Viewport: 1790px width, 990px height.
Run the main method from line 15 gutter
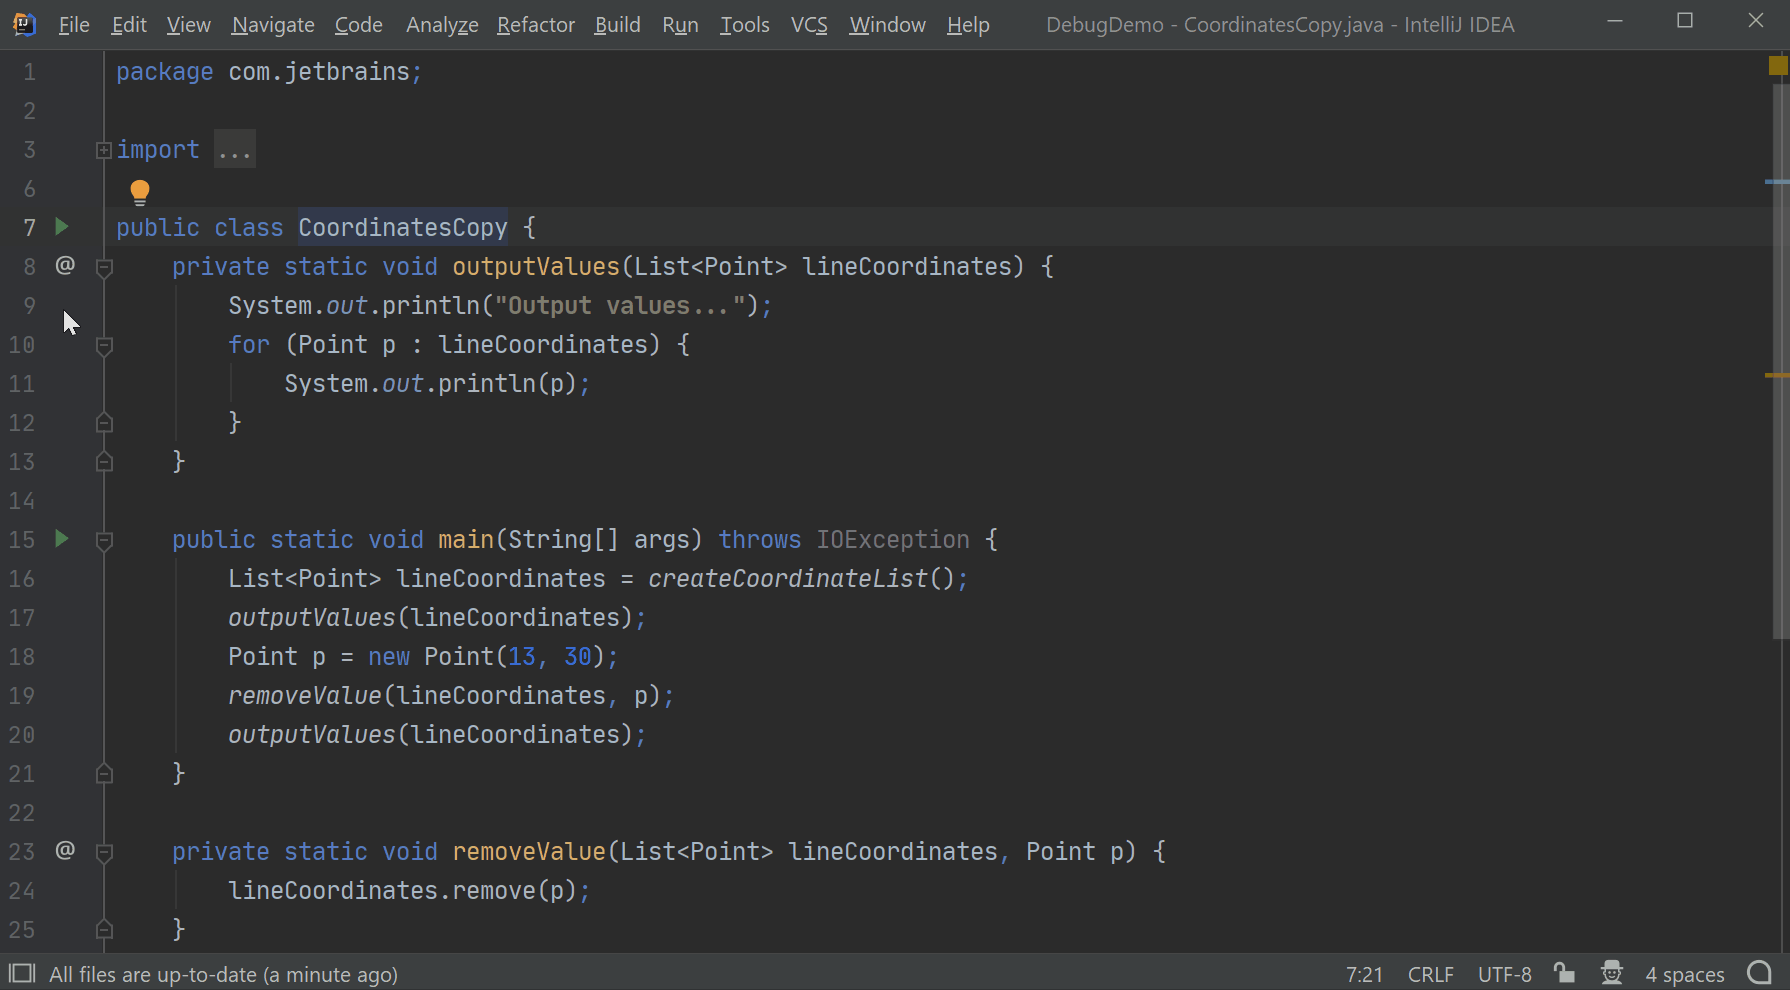pyautogui.click(x=61, y=539)
